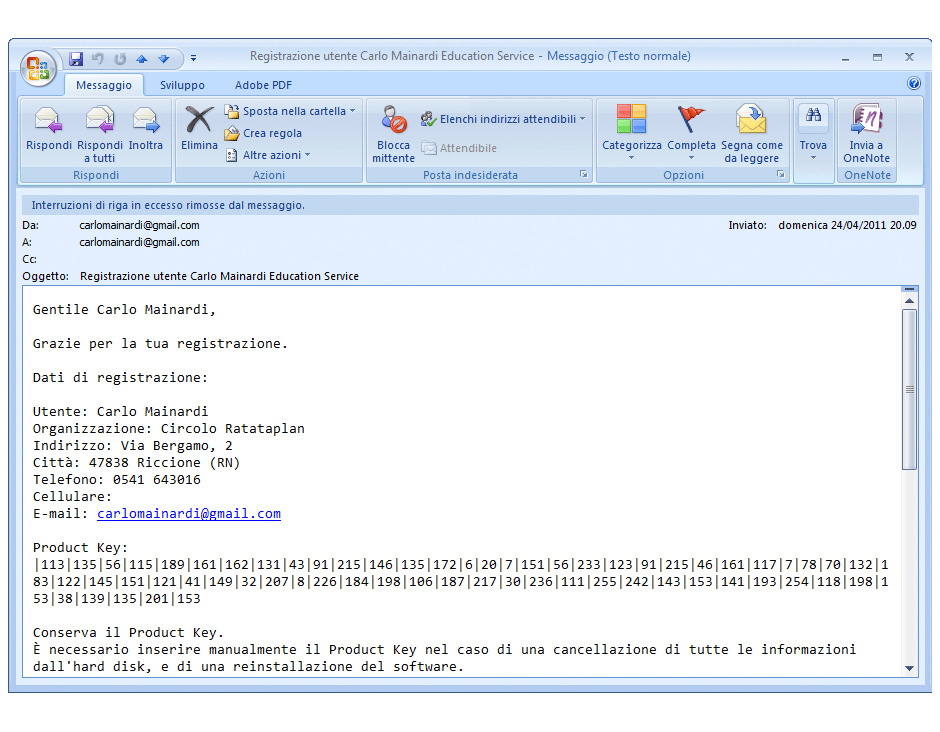Select the Messaggio ribbon tab
This screenshot has width=940, height=732.
point(104,85)
